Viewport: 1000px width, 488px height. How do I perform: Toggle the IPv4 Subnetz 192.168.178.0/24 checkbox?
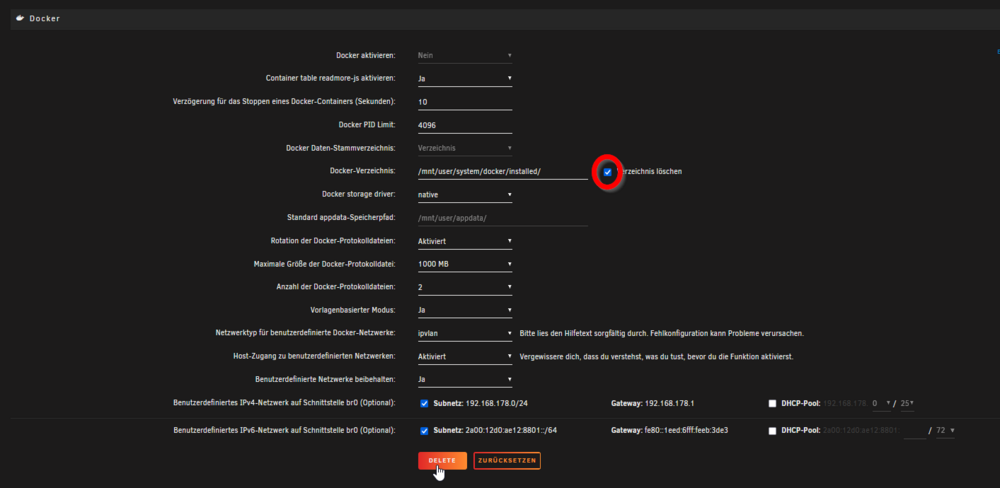pyautogui.click(x=424, y=403)
